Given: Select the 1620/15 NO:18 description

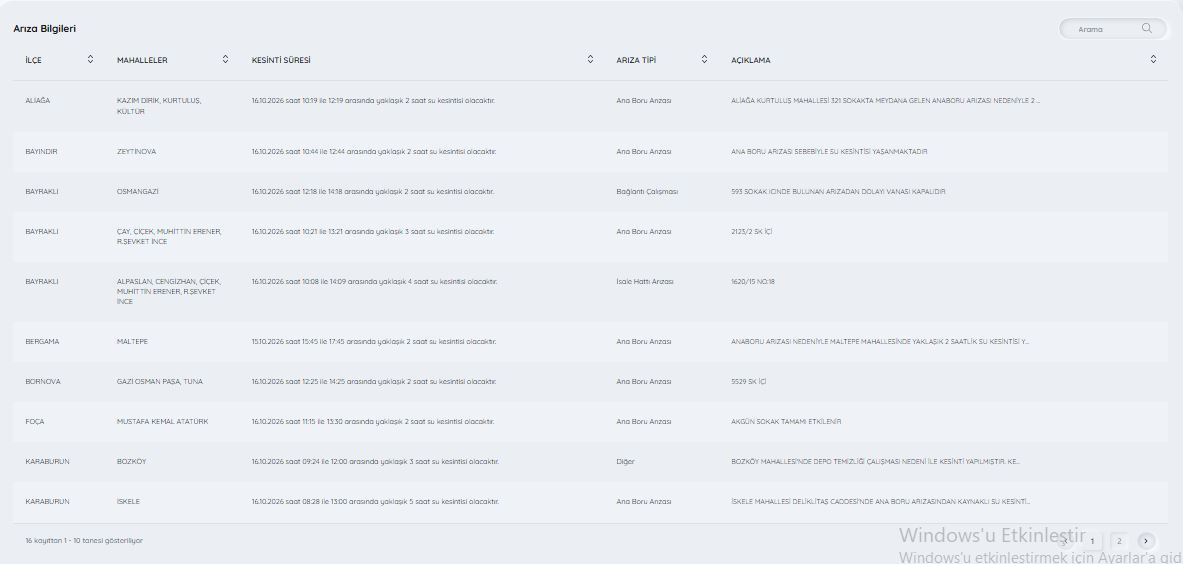Looking at the screenshot, I should [753, 281].
